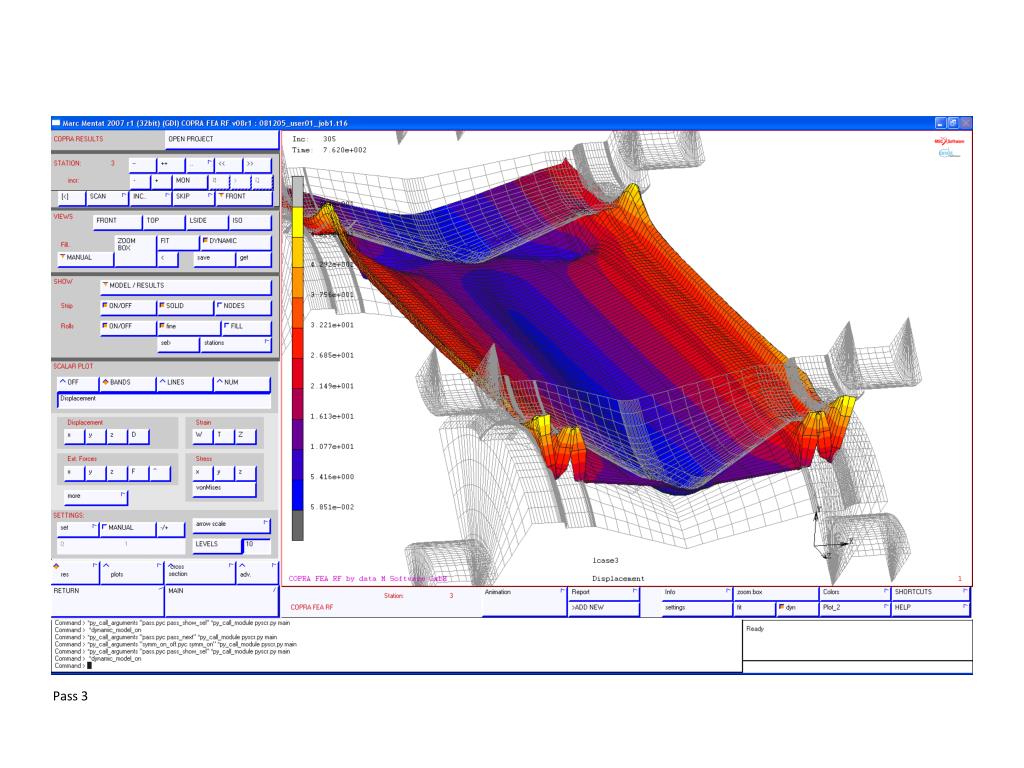Image resolution: width=1024 pixels, height=768 pixels.
Task: Open the Plot_2 menu
Action: [855, 608]
